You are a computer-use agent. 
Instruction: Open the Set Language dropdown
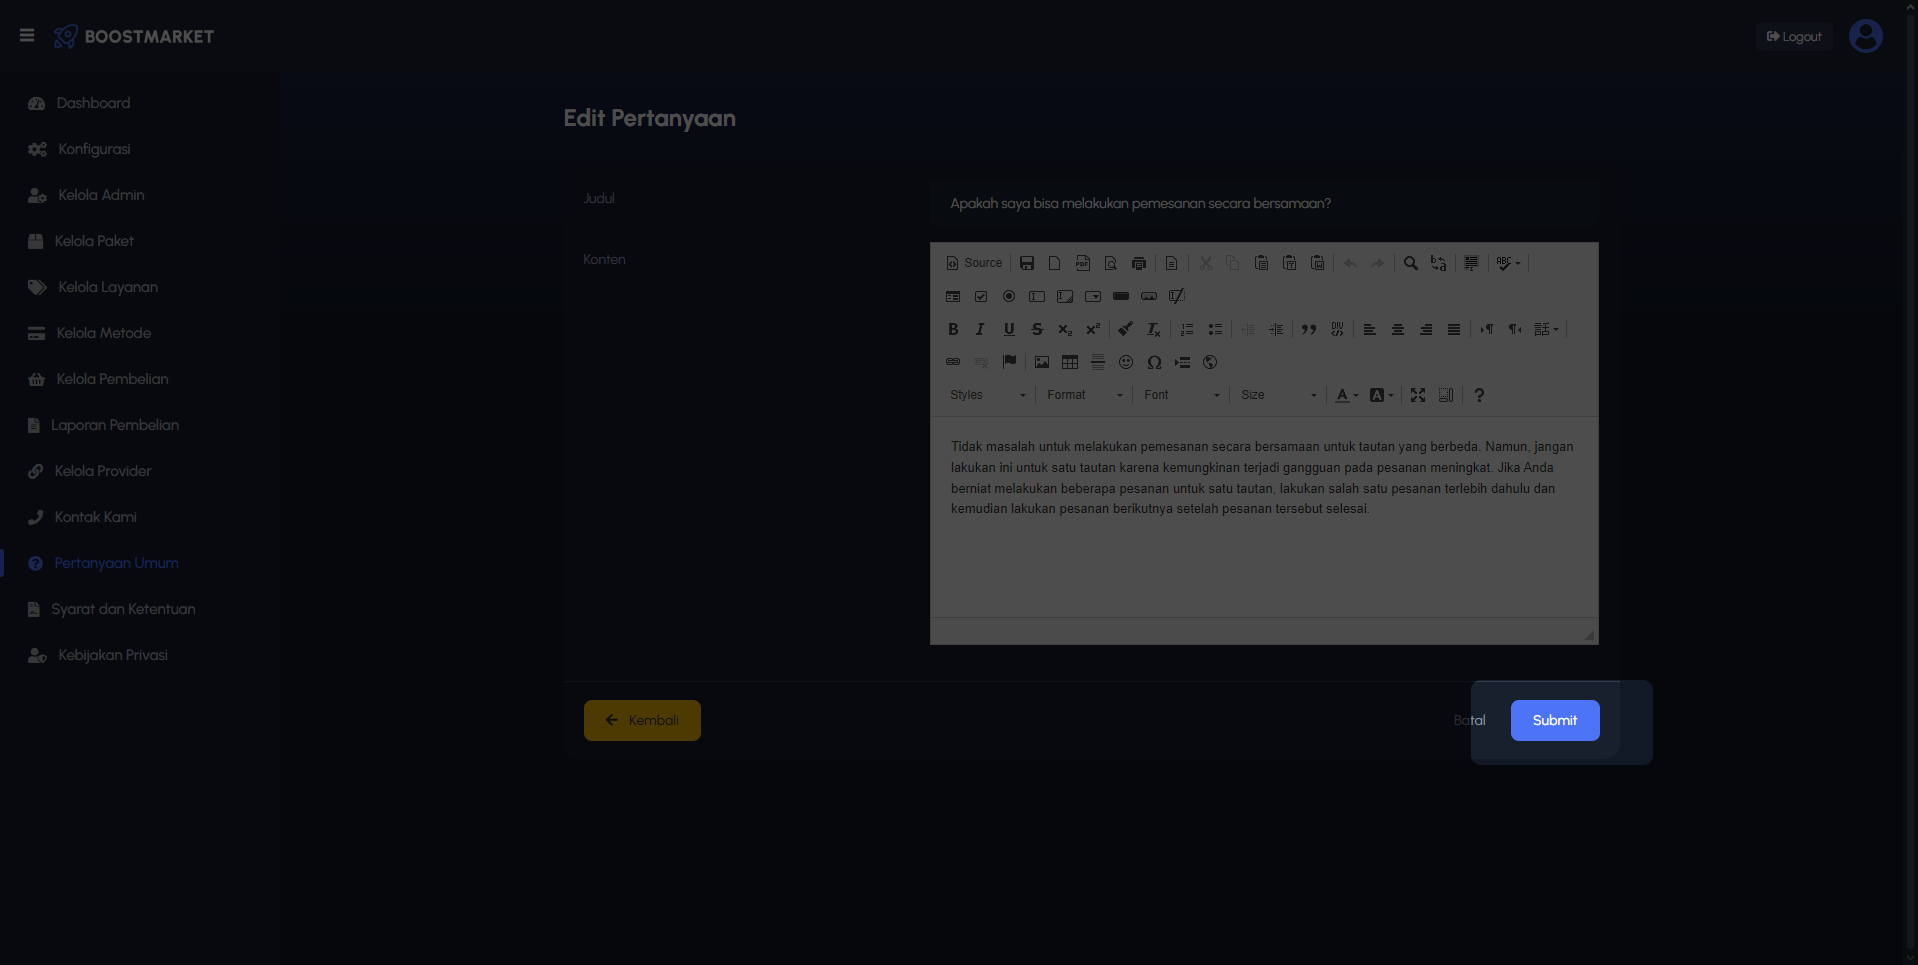pos(1547,329)
